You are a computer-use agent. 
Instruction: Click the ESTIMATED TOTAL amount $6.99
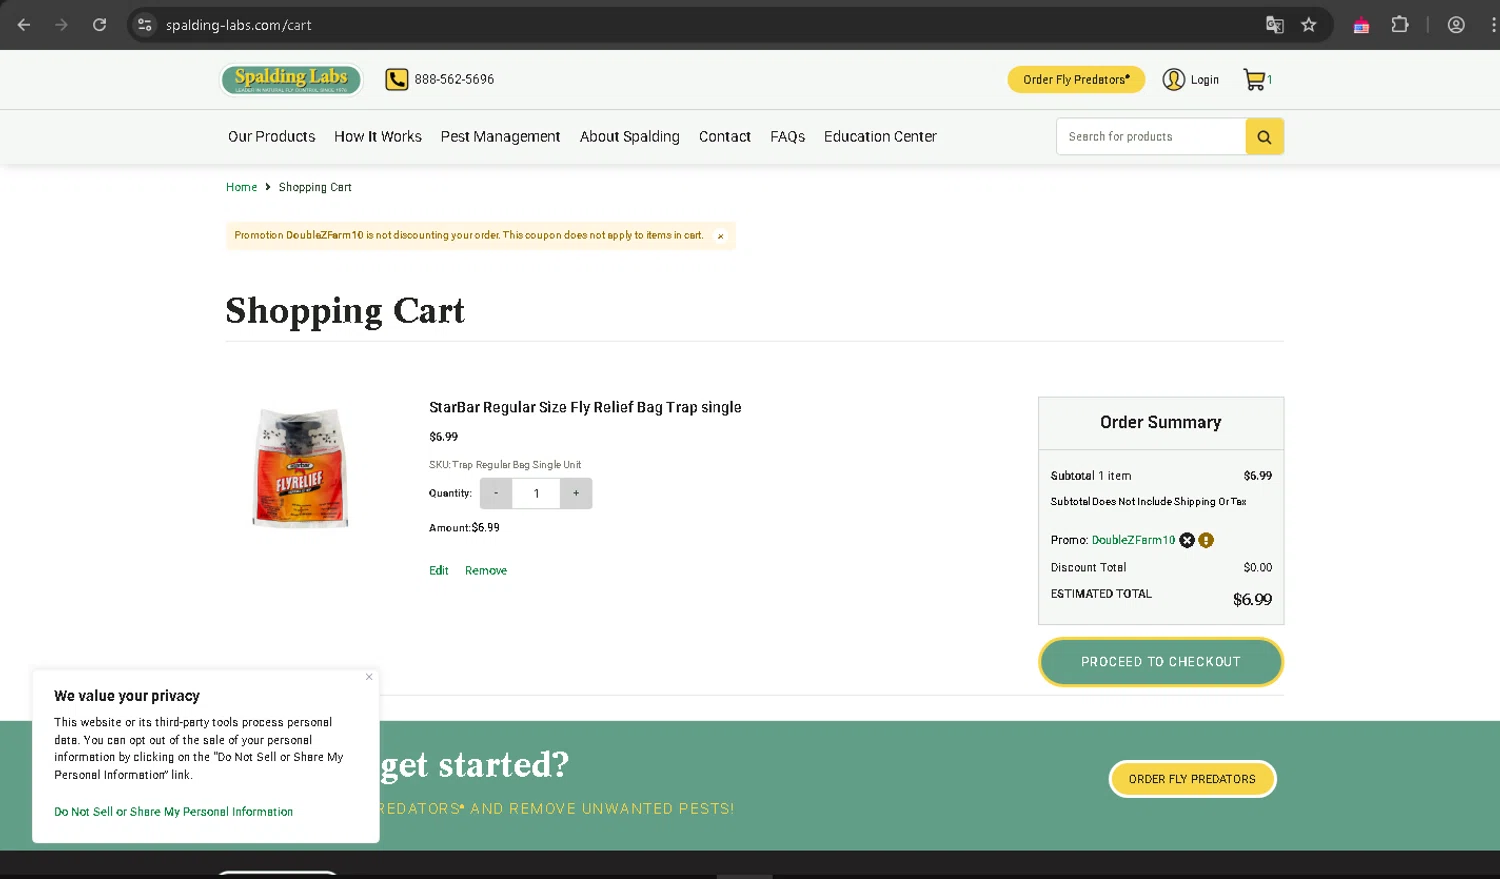pos(1252,600)
